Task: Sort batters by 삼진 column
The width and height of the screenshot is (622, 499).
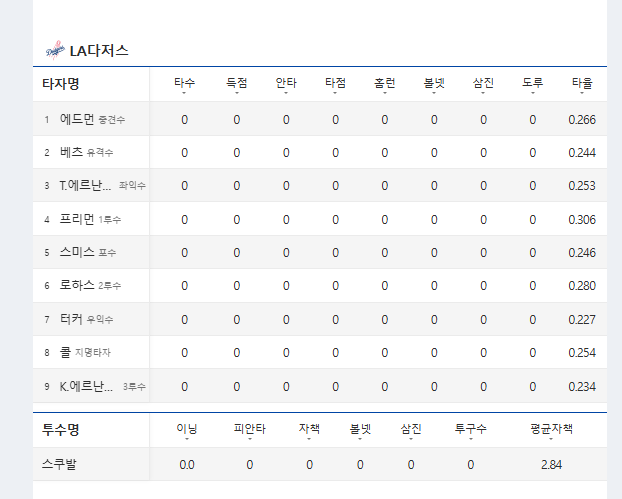Action: 483,84
